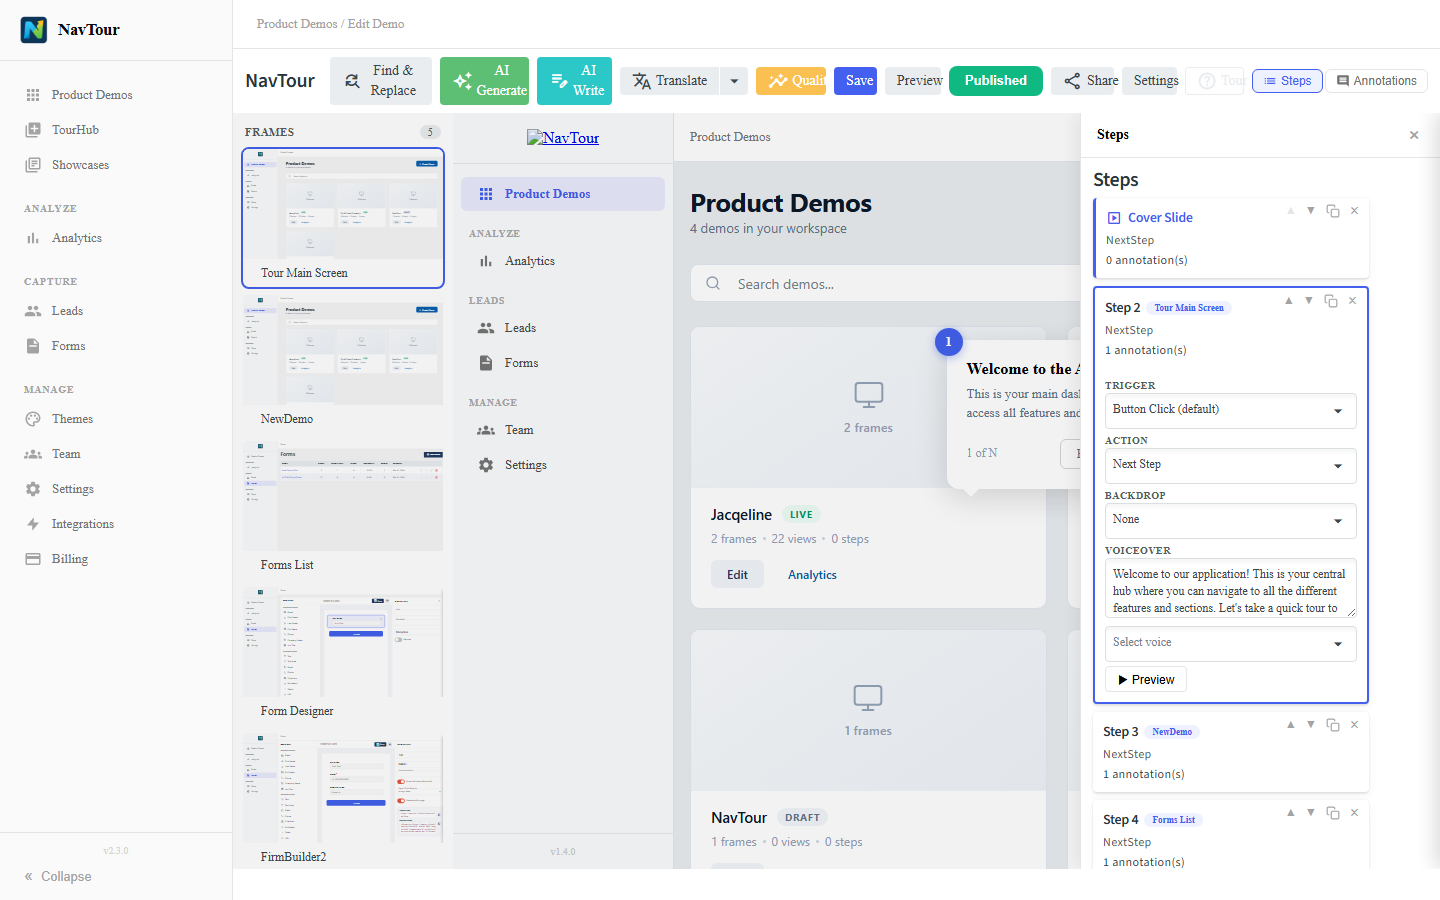Image resolution: width=1440 pixels, height=900 pixels.
Task: Click the Translate button
Action: tap(670, 81)
